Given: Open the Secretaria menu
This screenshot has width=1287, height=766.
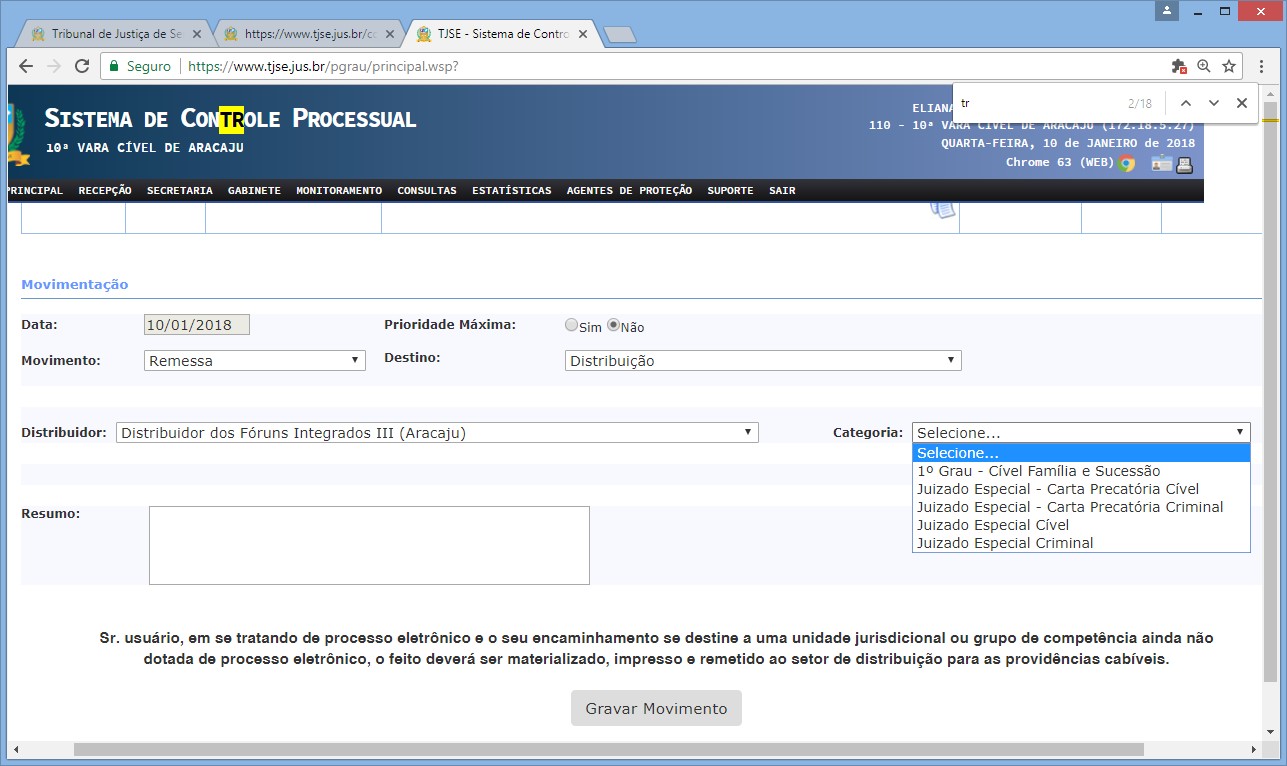Looking at the screenshot, I should 179,190.
